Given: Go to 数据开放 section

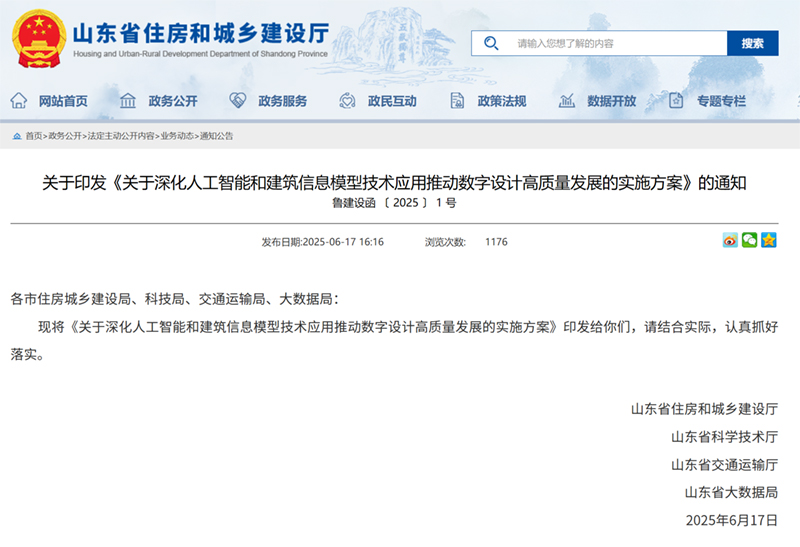Looking at the screenshot, I should point(611,101).
